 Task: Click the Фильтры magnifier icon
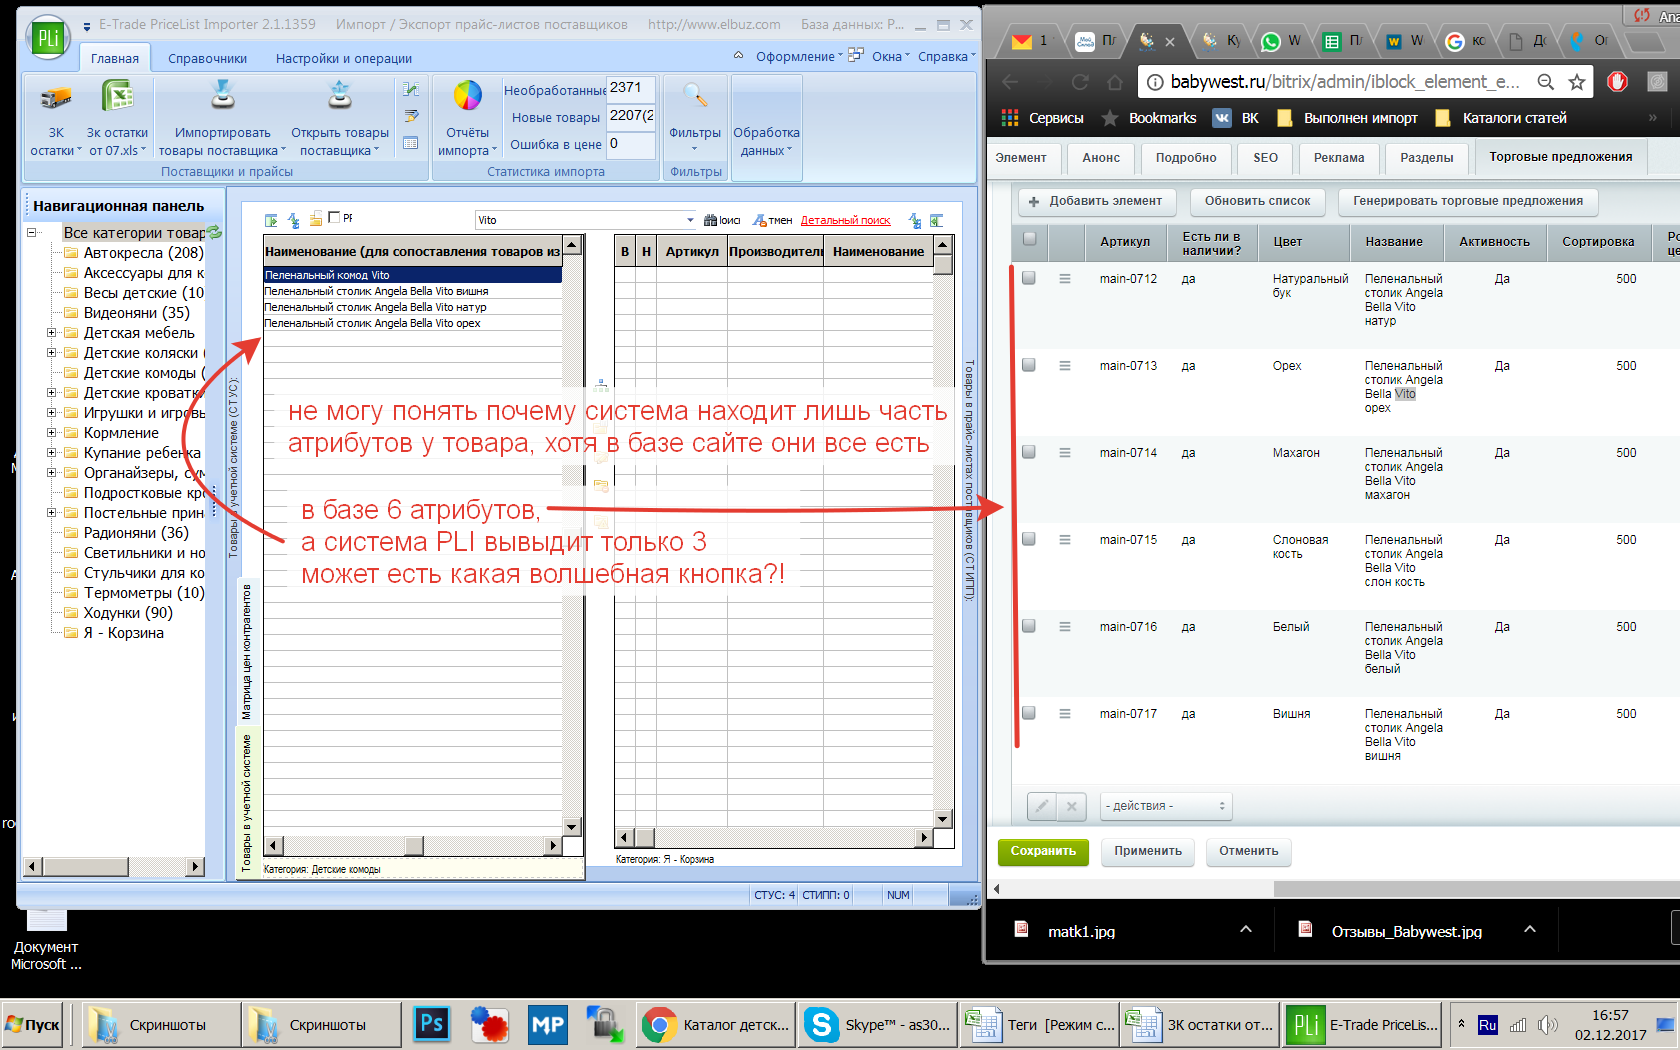tap(695, 96)
